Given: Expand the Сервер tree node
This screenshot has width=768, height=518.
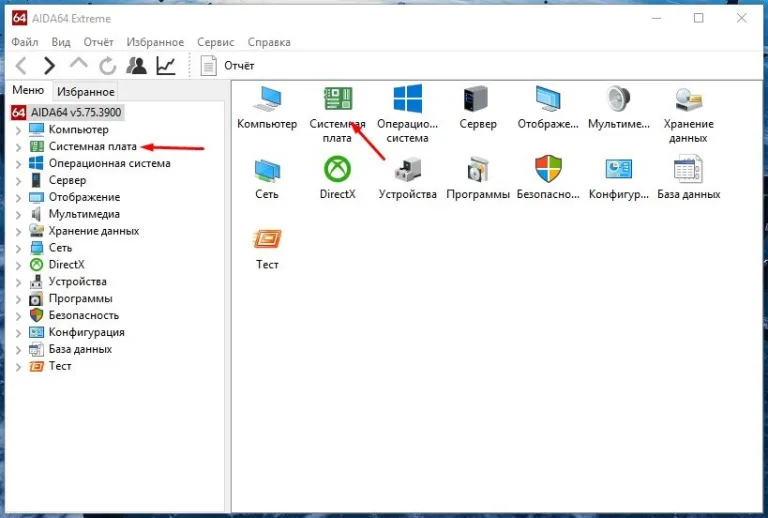Looking at the screenshot, I should click(x=18, y=181).
